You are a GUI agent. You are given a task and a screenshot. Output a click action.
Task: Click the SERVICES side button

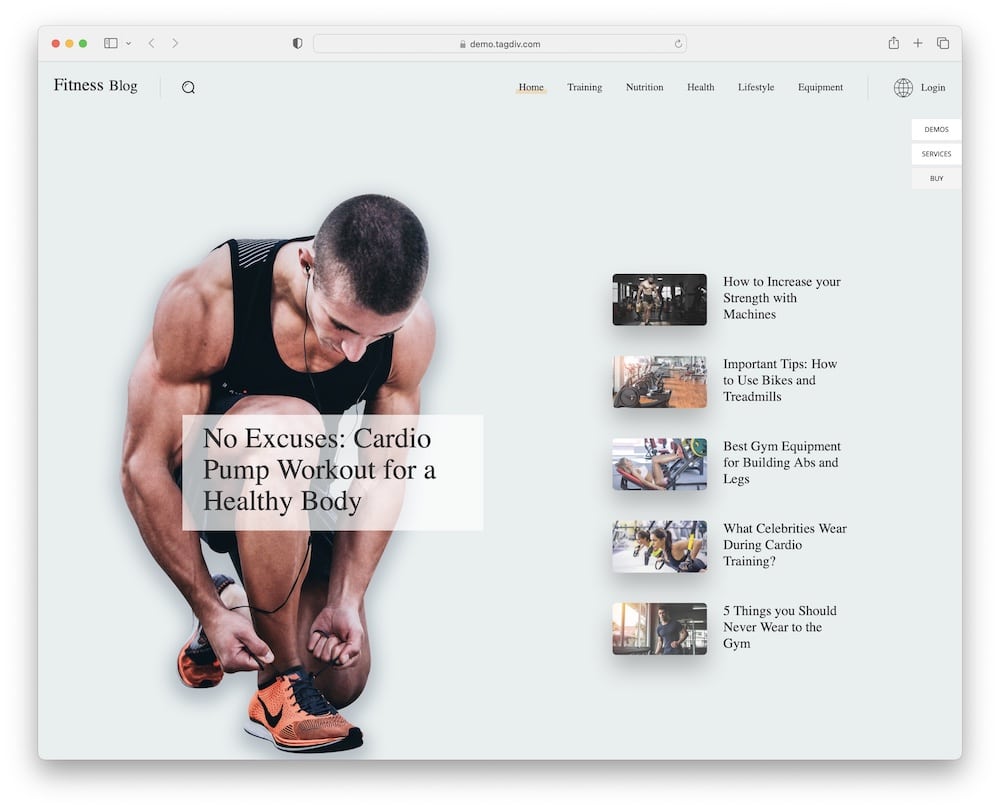pos(936,154)
